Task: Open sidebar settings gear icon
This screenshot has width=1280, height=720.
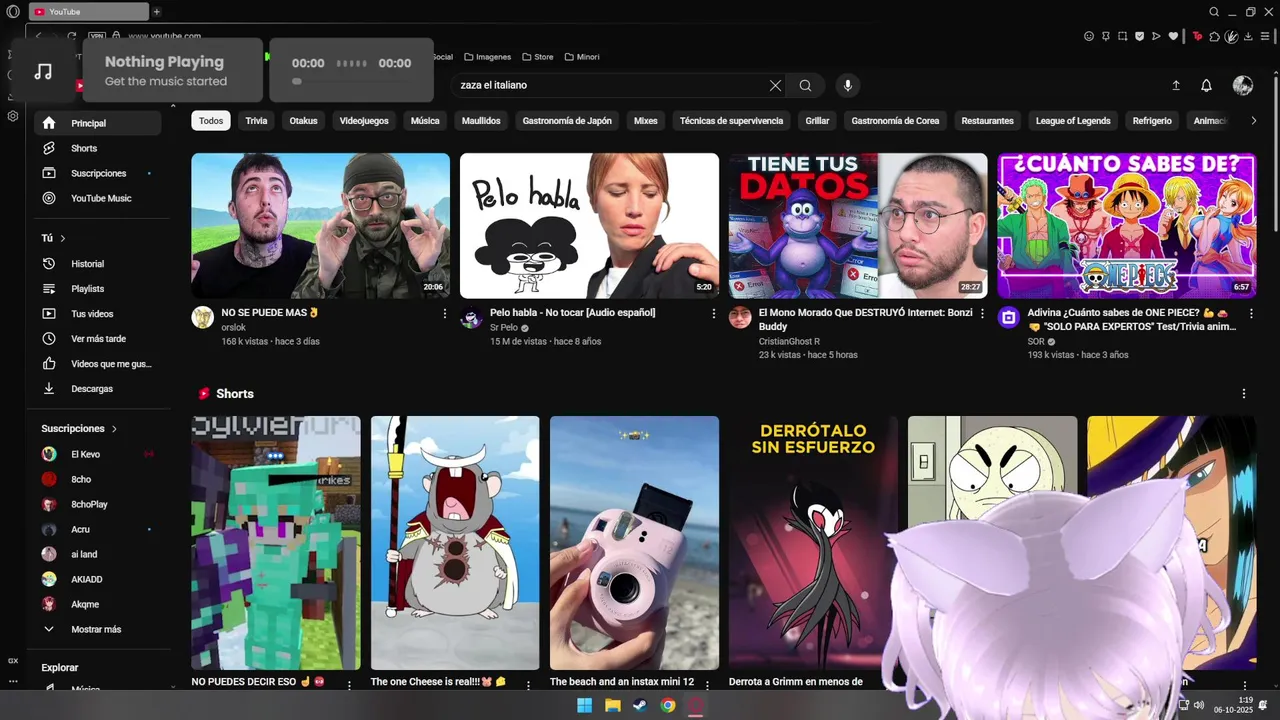Action: coord(13,116)
